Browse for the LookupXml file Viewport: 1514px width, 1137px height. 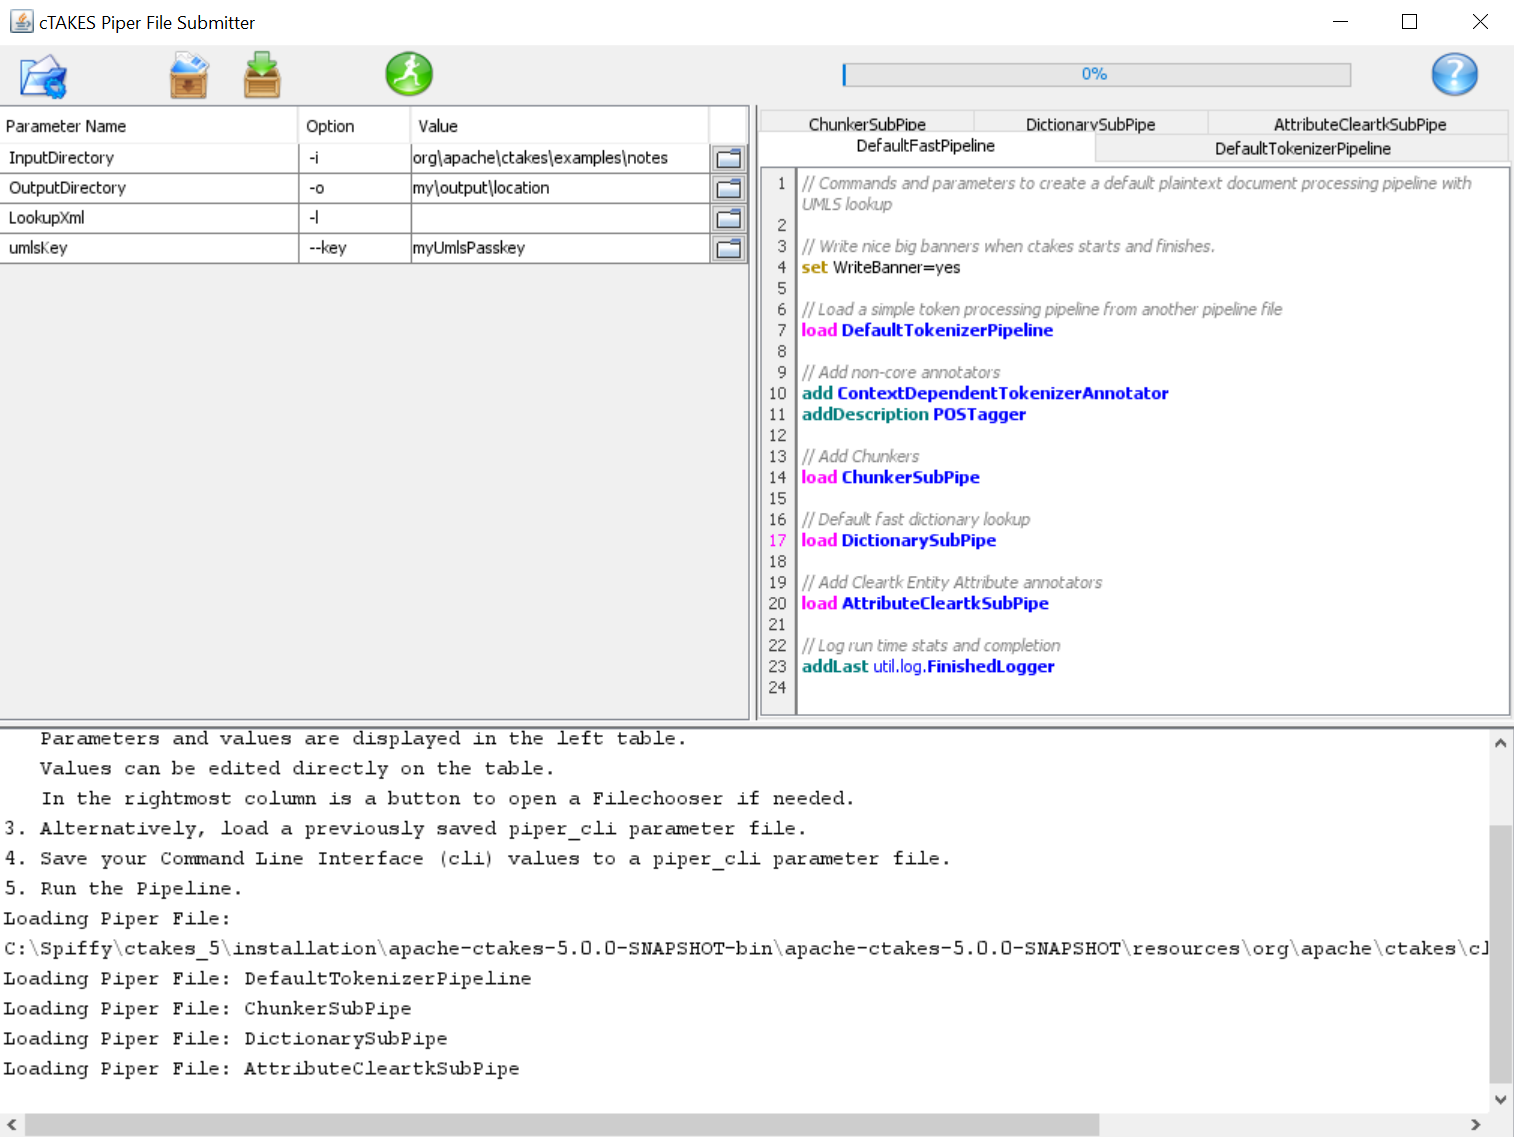[x=729, y=218]
